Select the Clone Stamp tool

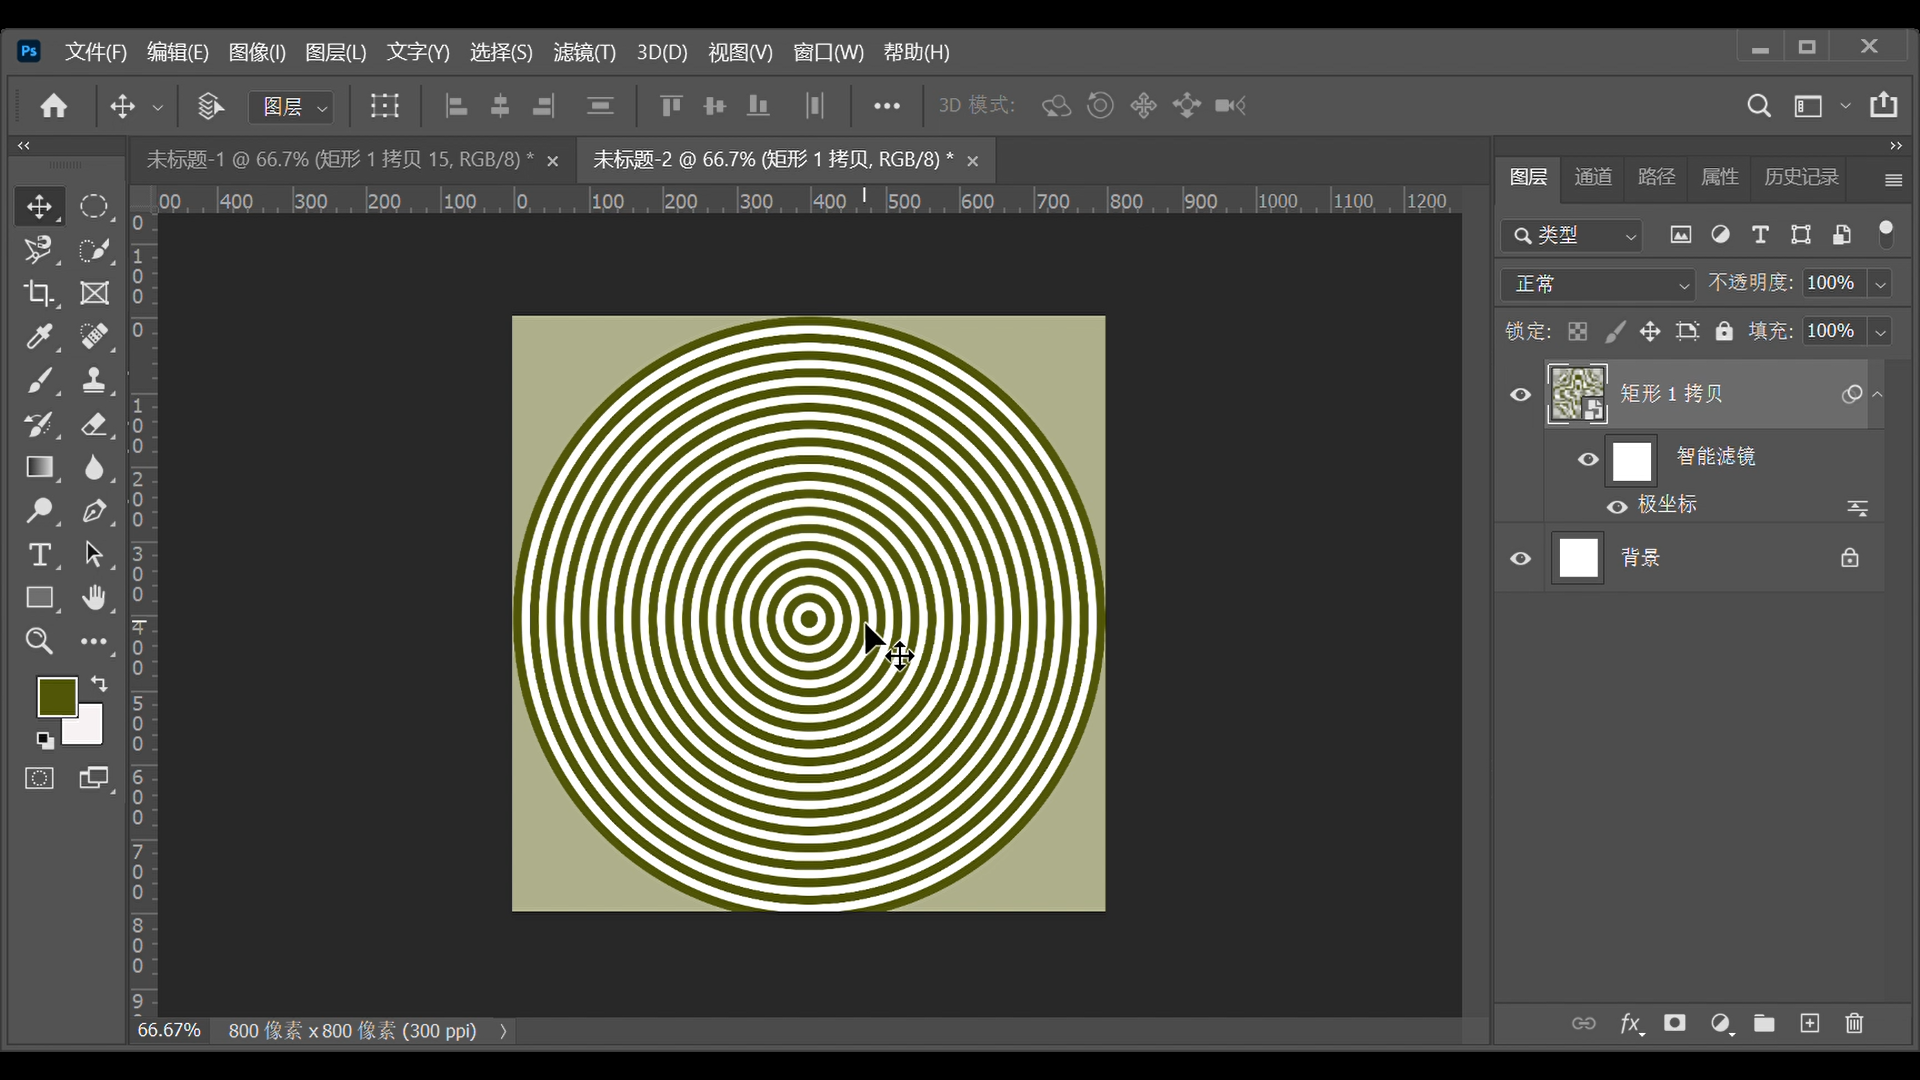tap(94, 380)
